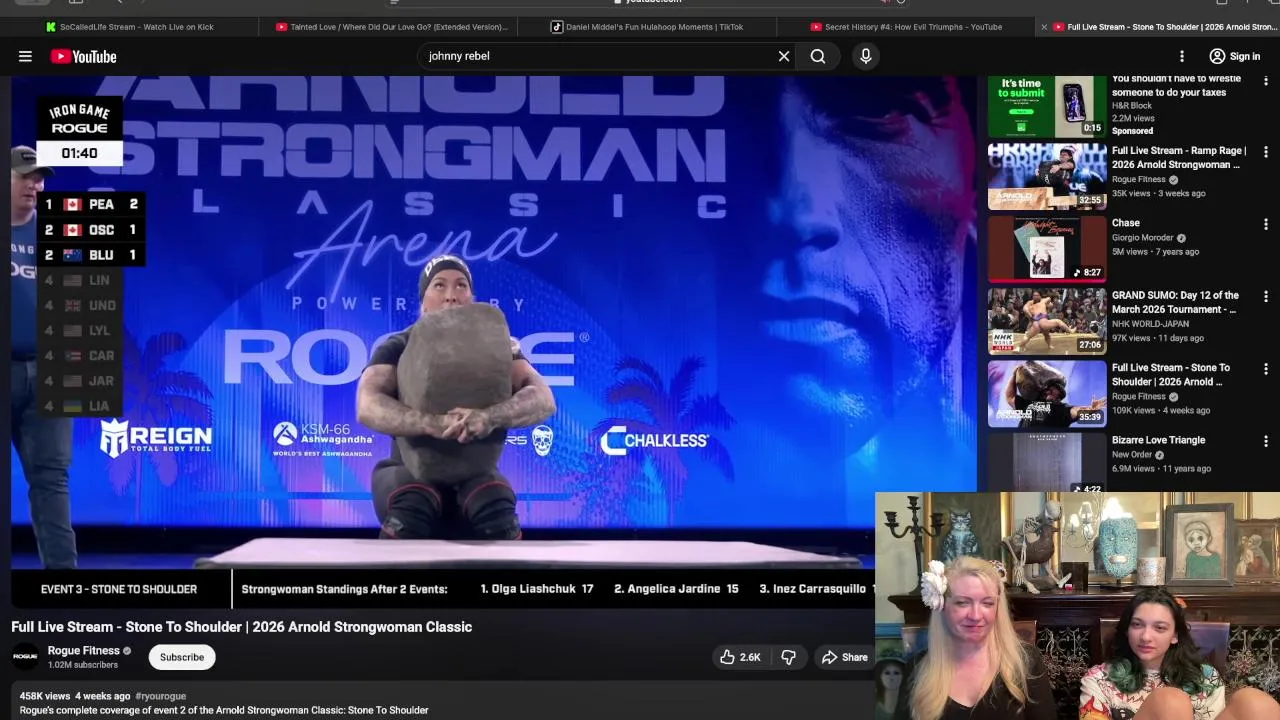Open the three-dot settings menu beside Sign in
This screenshot has height=720, width=1280.
point(1182,56)
